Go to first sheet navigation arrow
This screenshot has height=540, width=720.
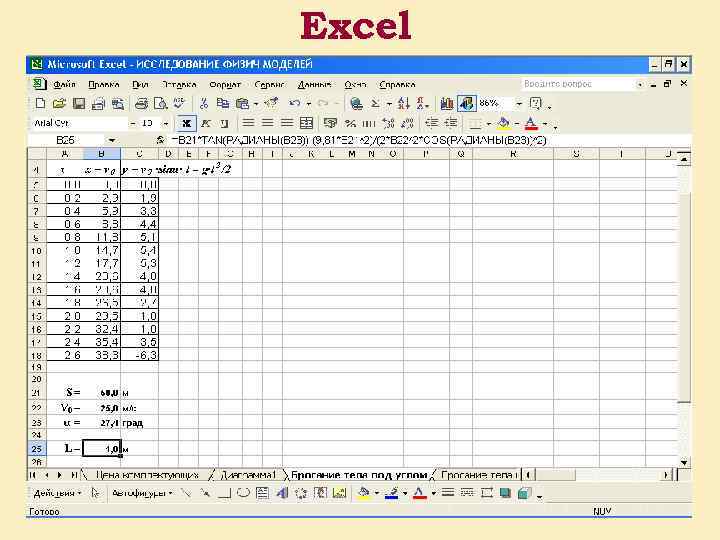33,475
